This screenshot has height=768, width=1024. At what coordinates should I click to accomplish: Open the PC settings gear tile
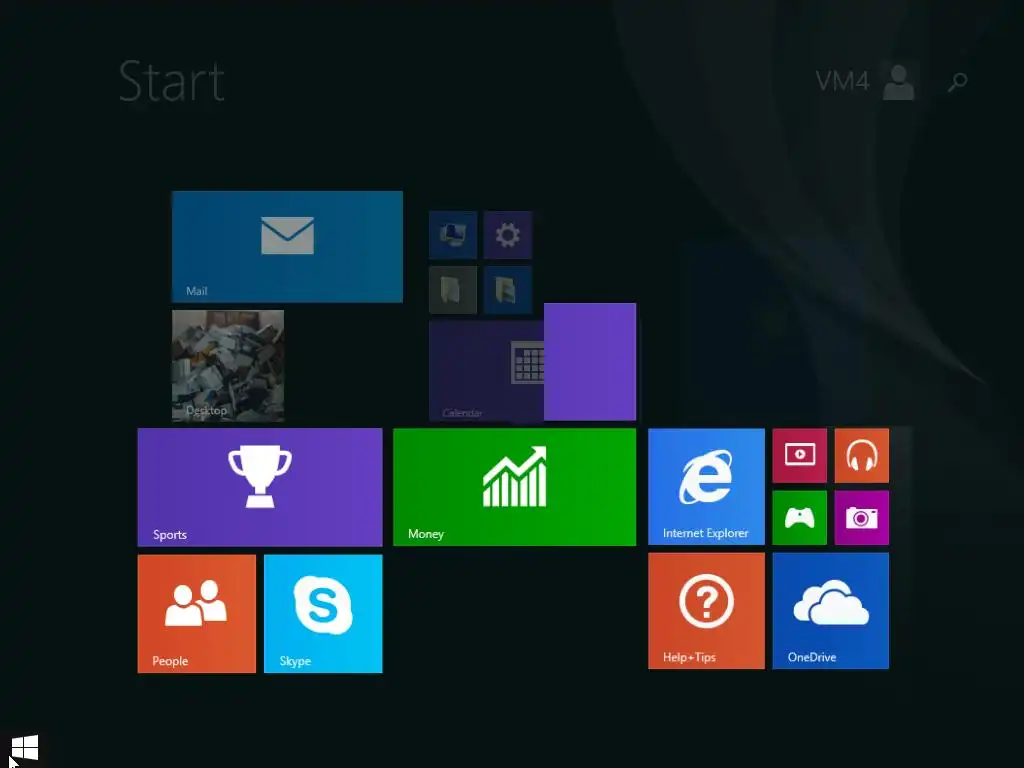point(507,234)
